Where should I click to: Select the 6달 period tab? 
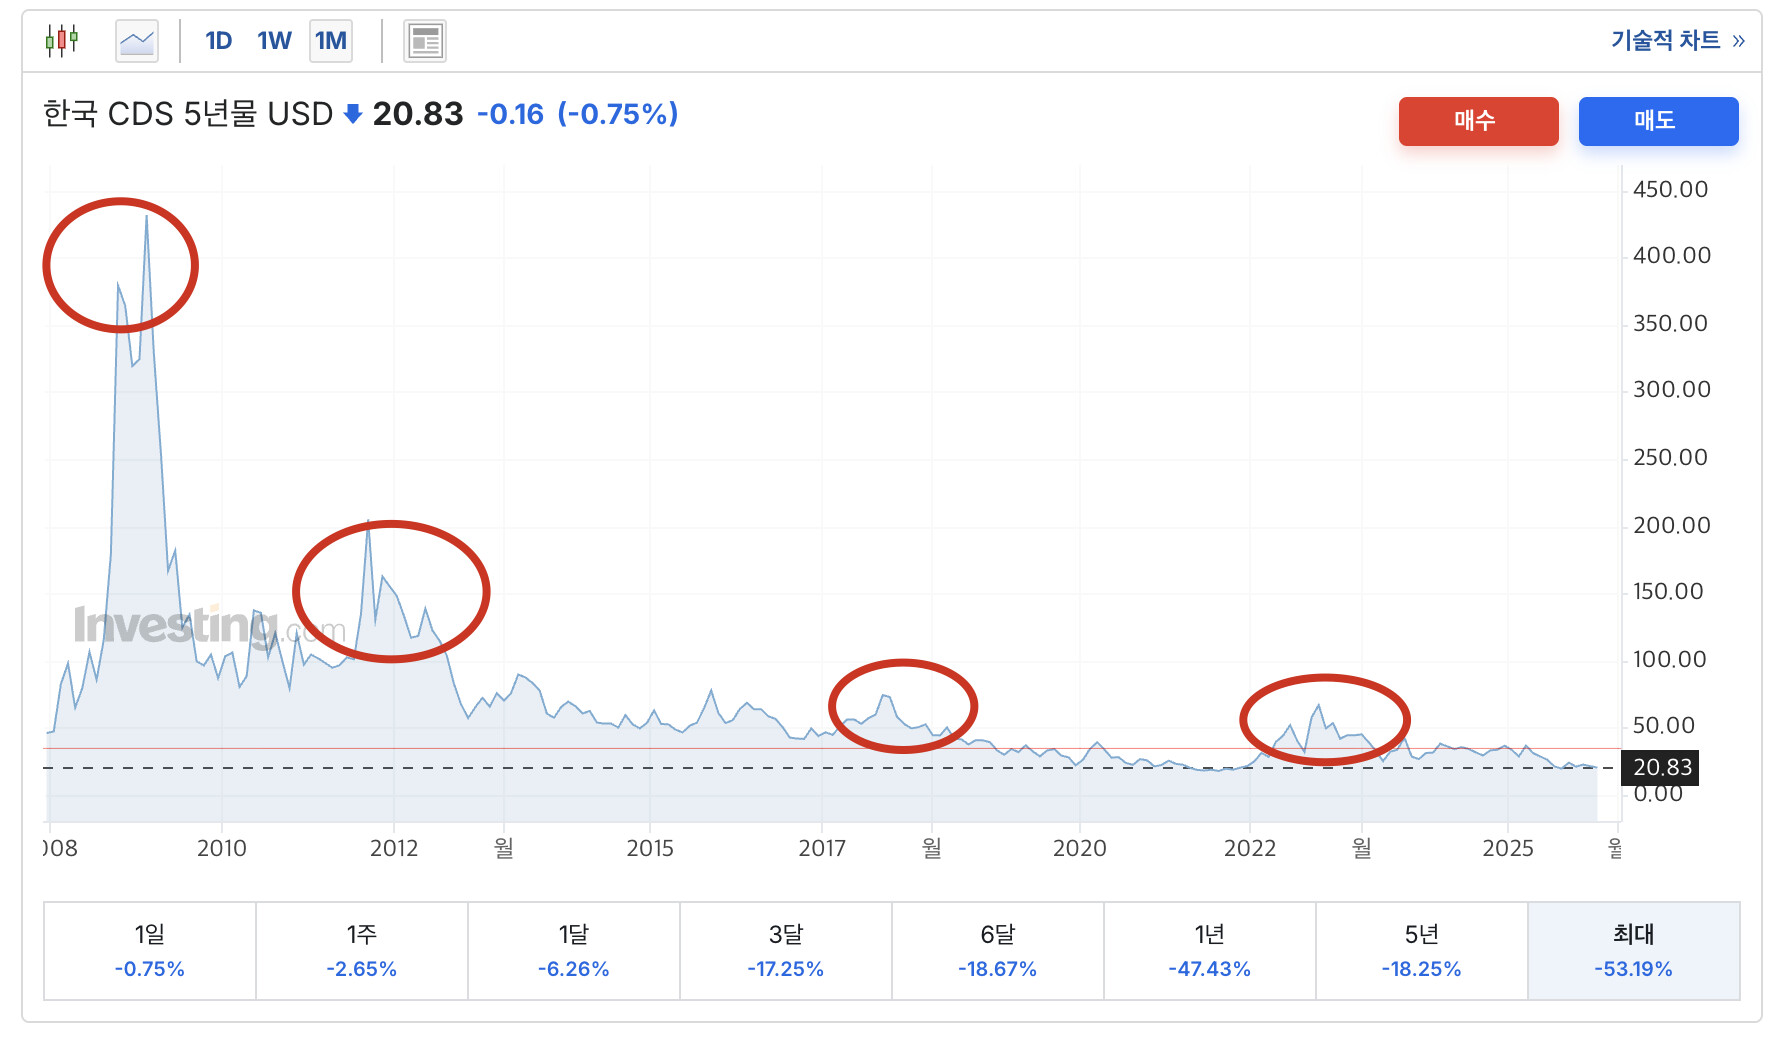(x=998, y=950)
